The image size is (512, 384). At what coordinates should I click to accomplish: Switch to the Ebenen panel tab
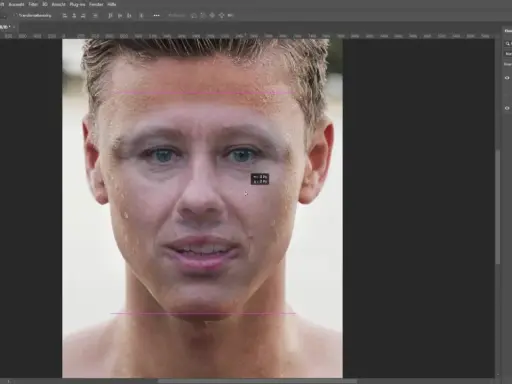pos(508,31)
